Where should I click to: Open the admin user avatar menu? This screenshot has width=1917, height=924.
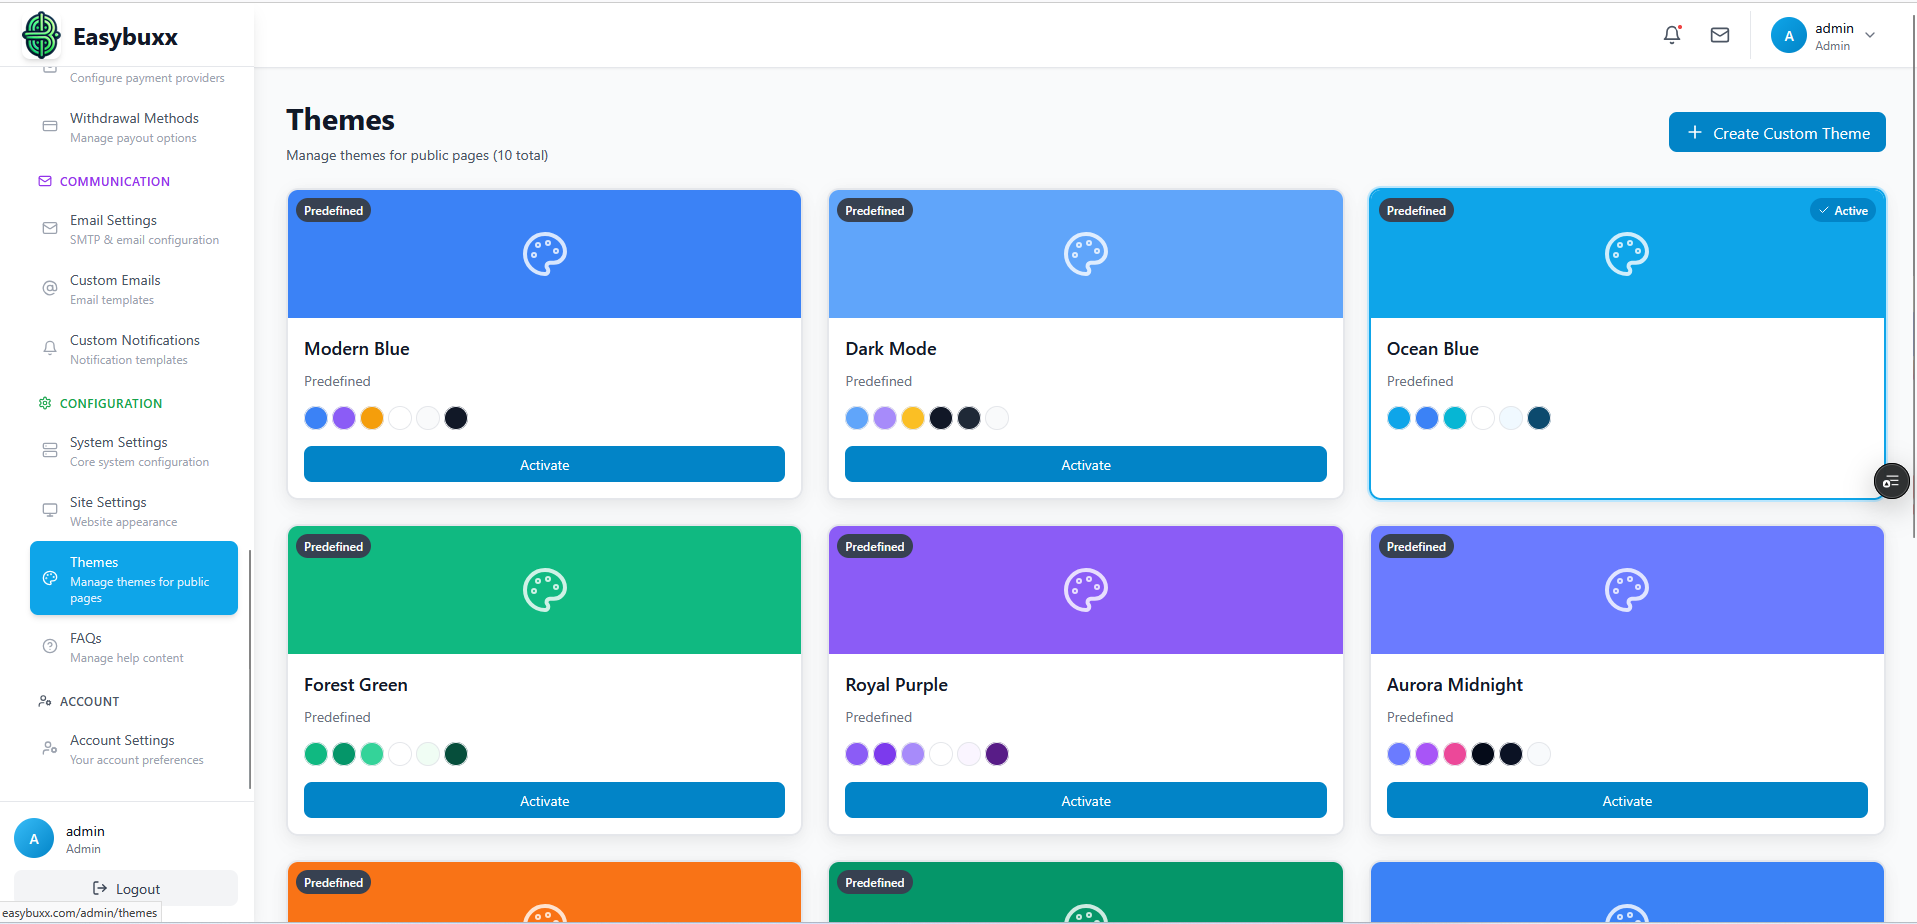pyautogui.click(x=1788, y=35)
